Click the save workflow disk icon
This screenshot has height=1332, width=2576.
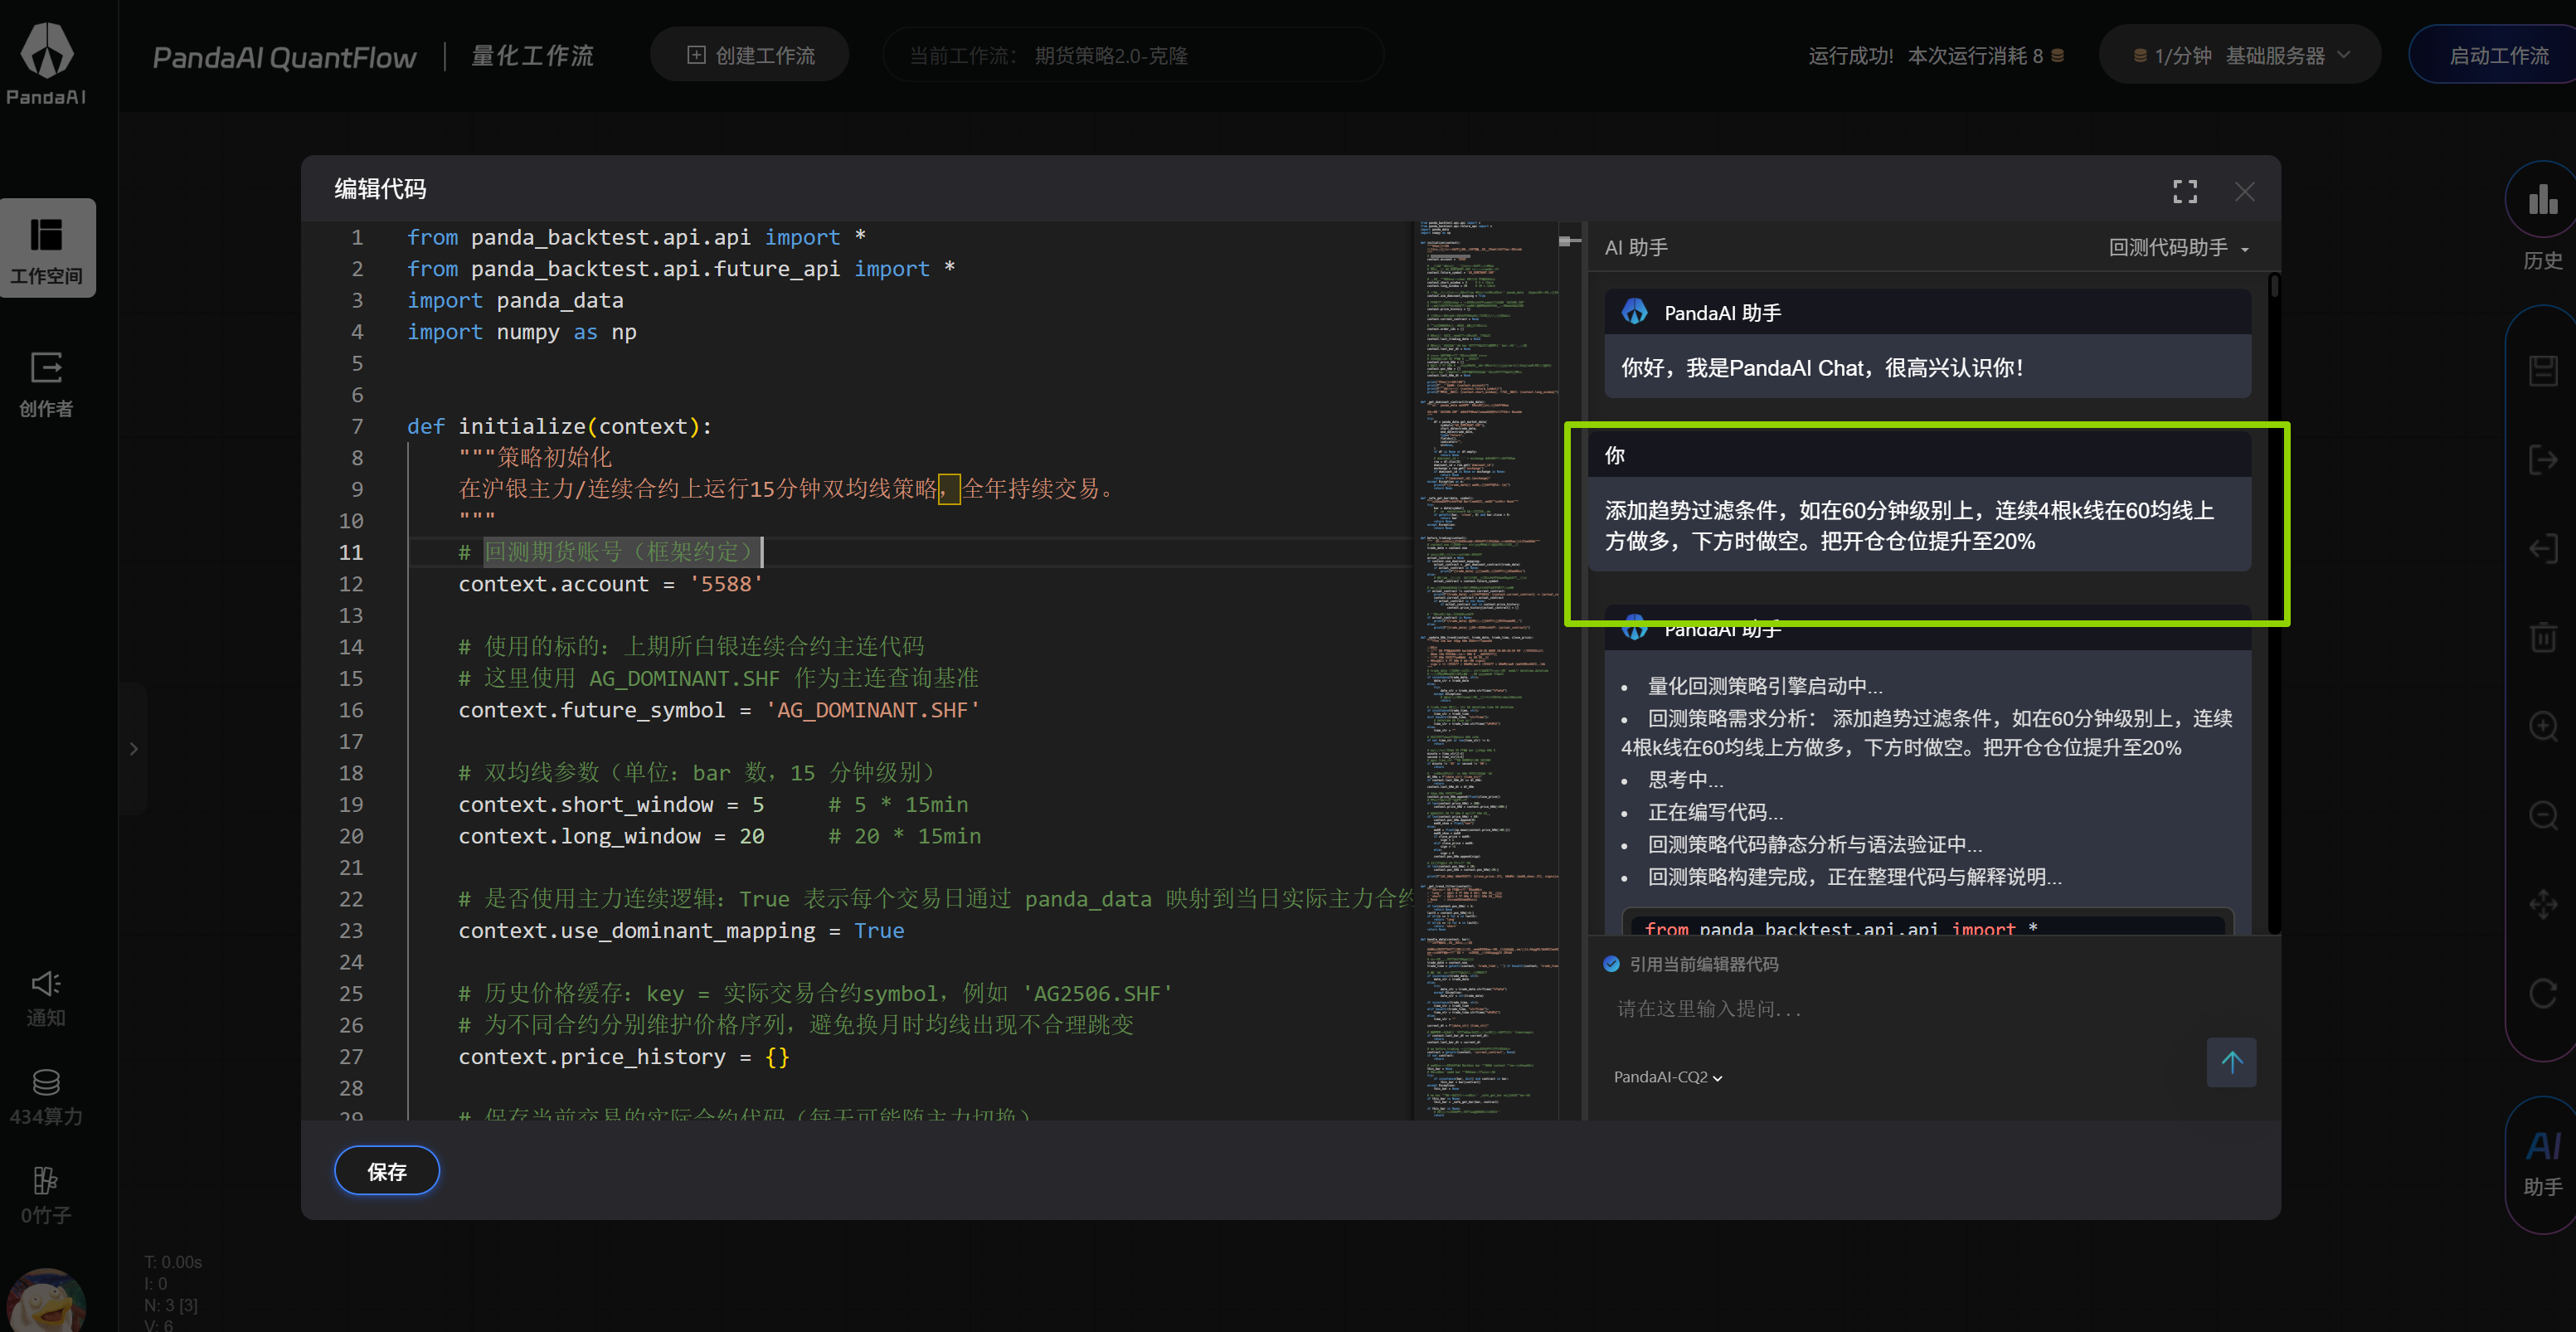click(2543, 370)
